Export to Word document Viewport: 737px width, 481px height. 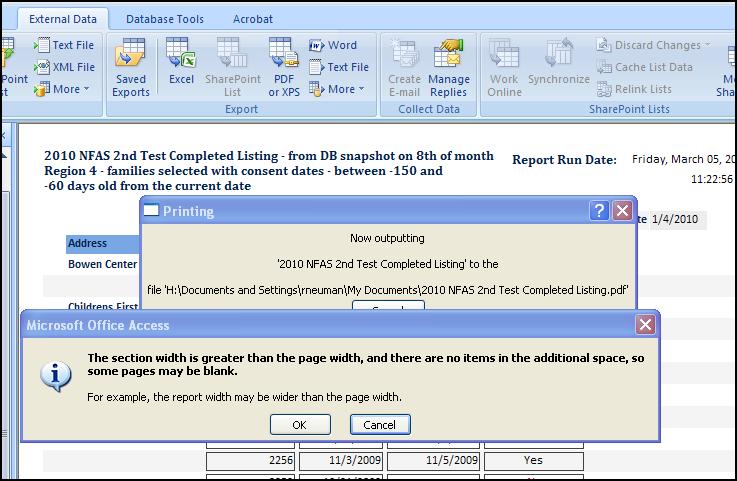pyautogui.click(x=333, y=45)
